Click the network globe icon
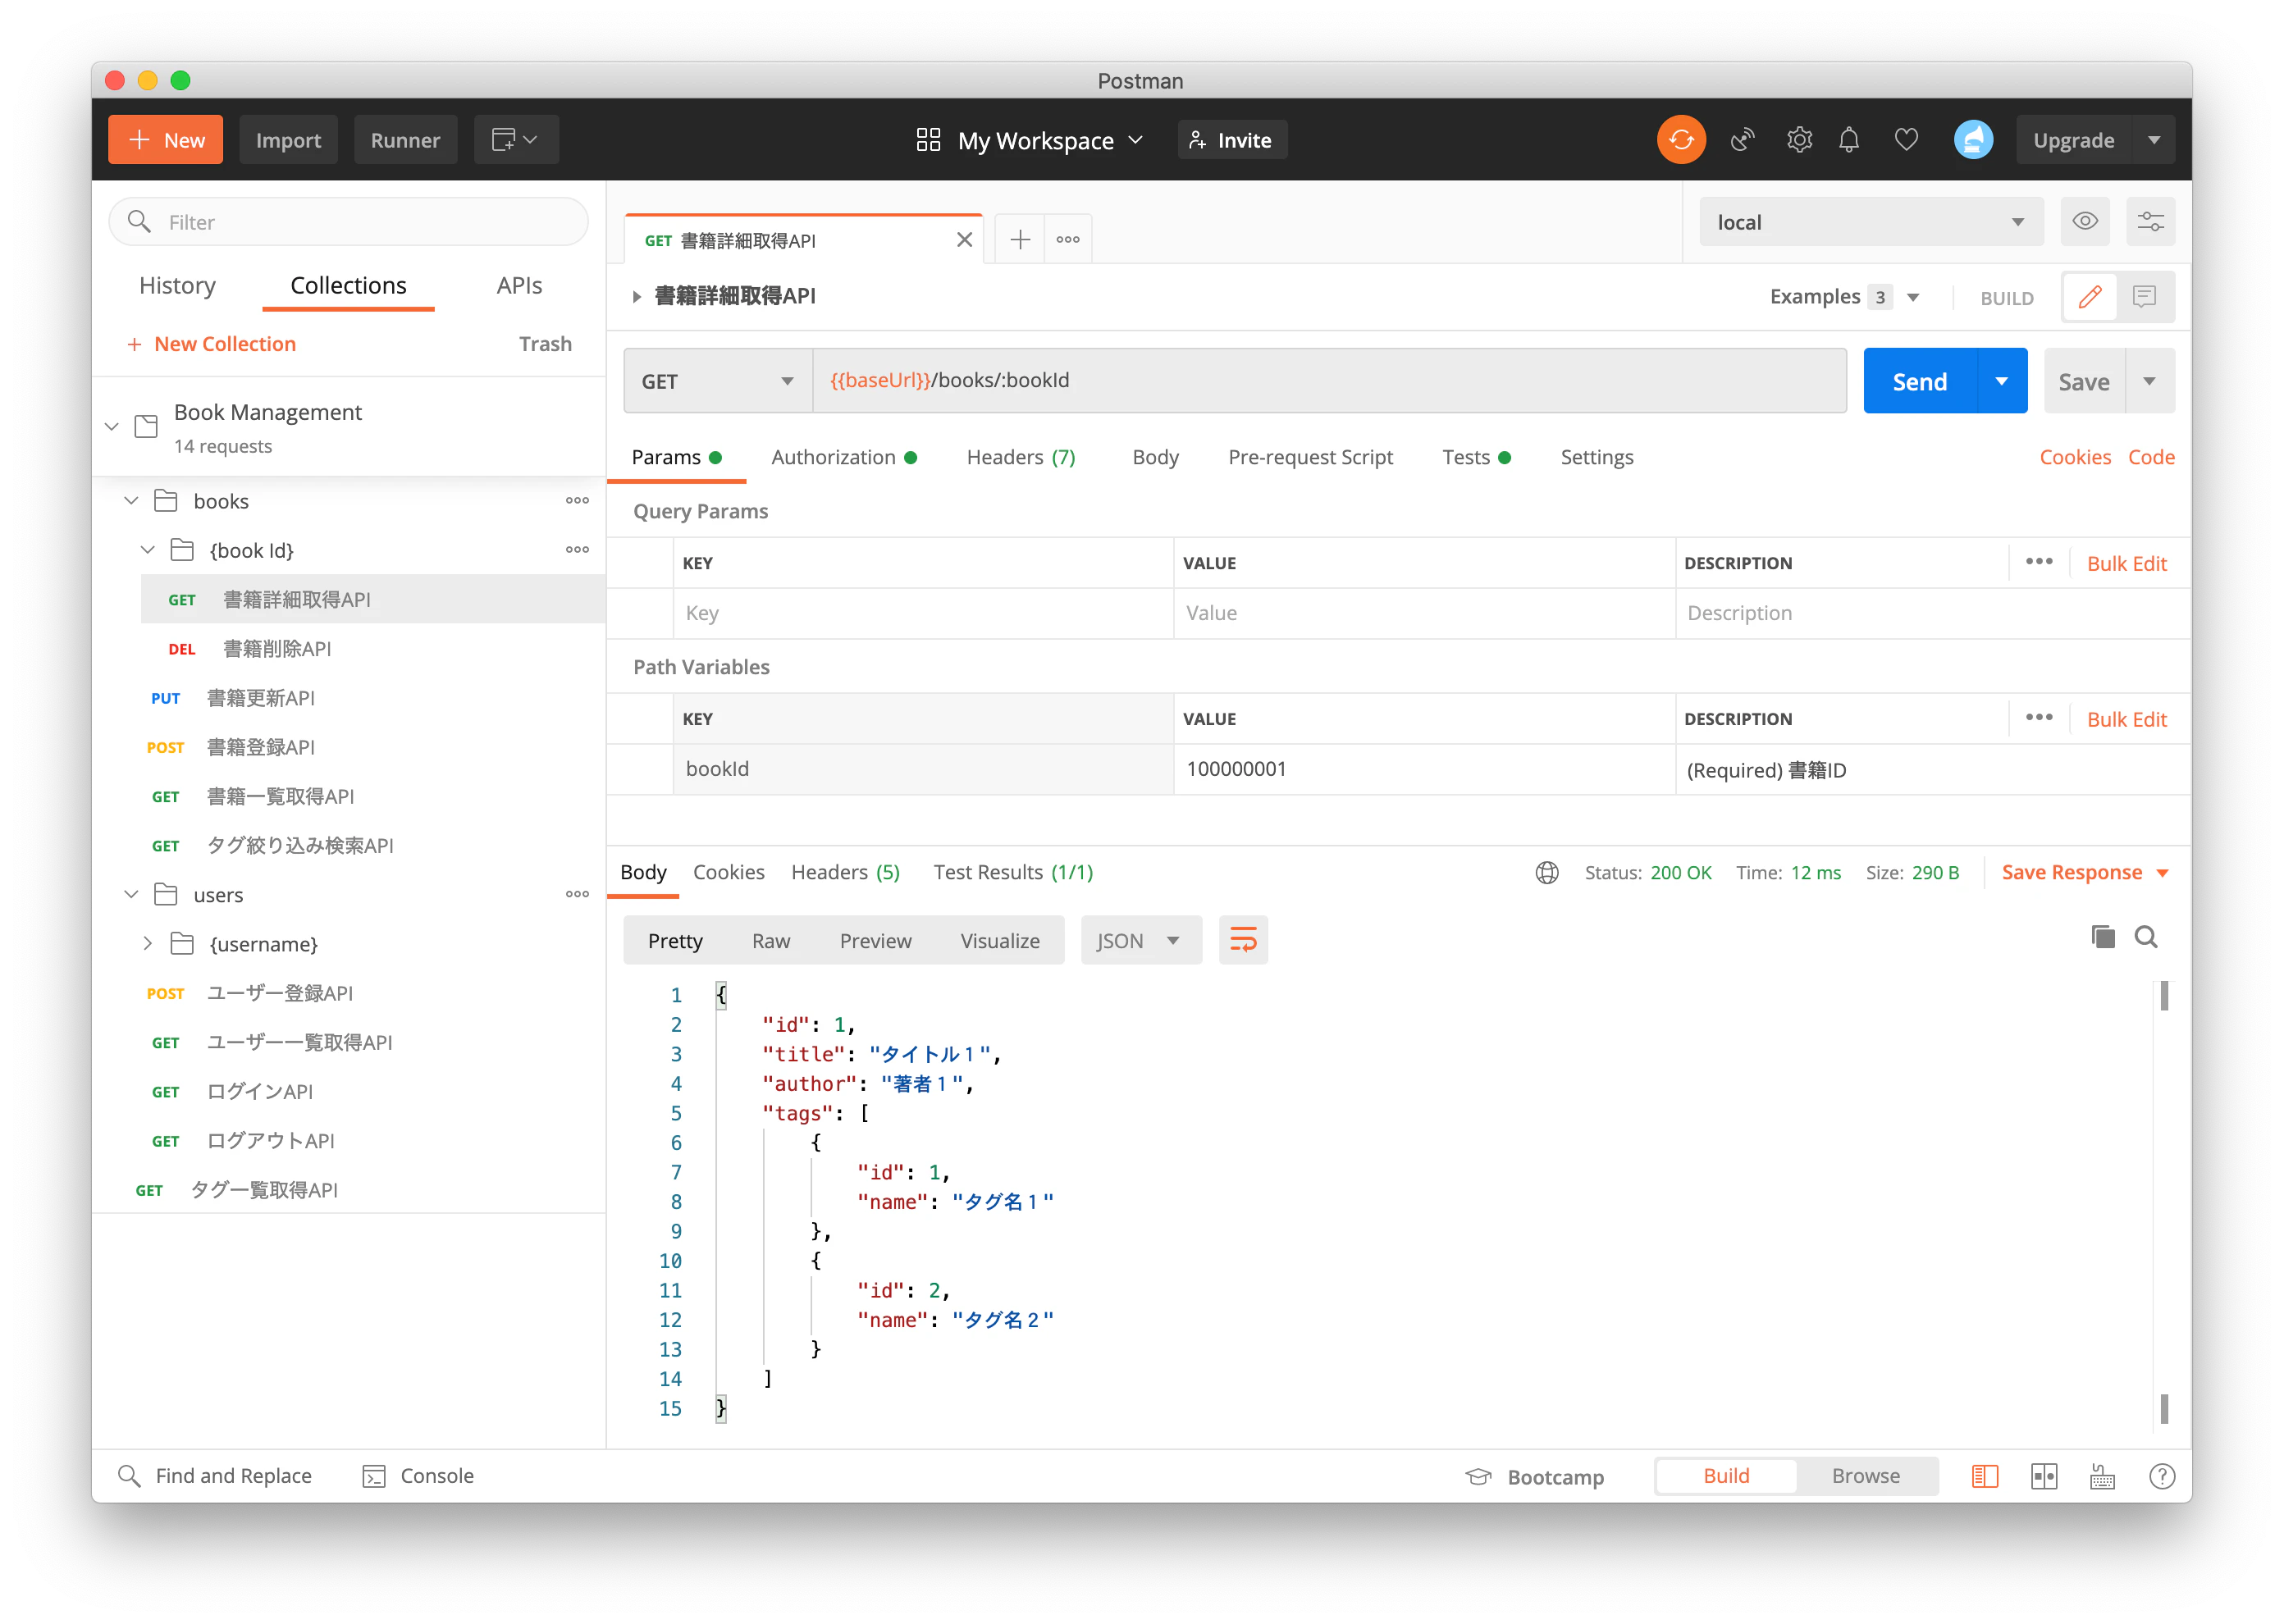Viewport: 2284px width, 1624px height. pyautogui.click(x=1546, y=873)
